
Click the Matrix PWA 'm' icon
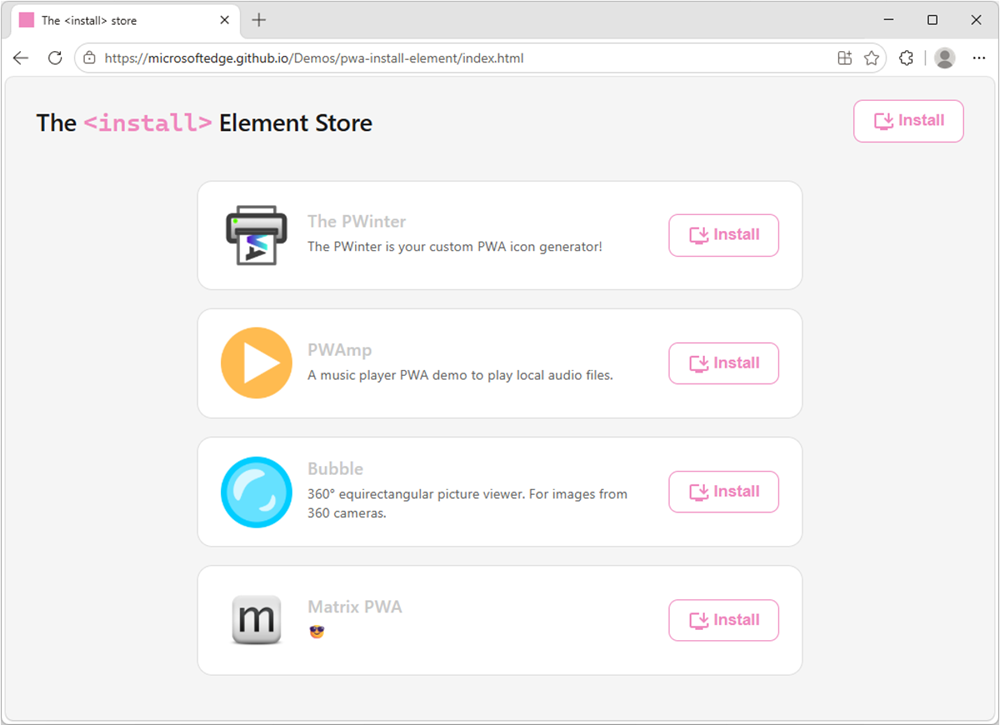point(256,619)
